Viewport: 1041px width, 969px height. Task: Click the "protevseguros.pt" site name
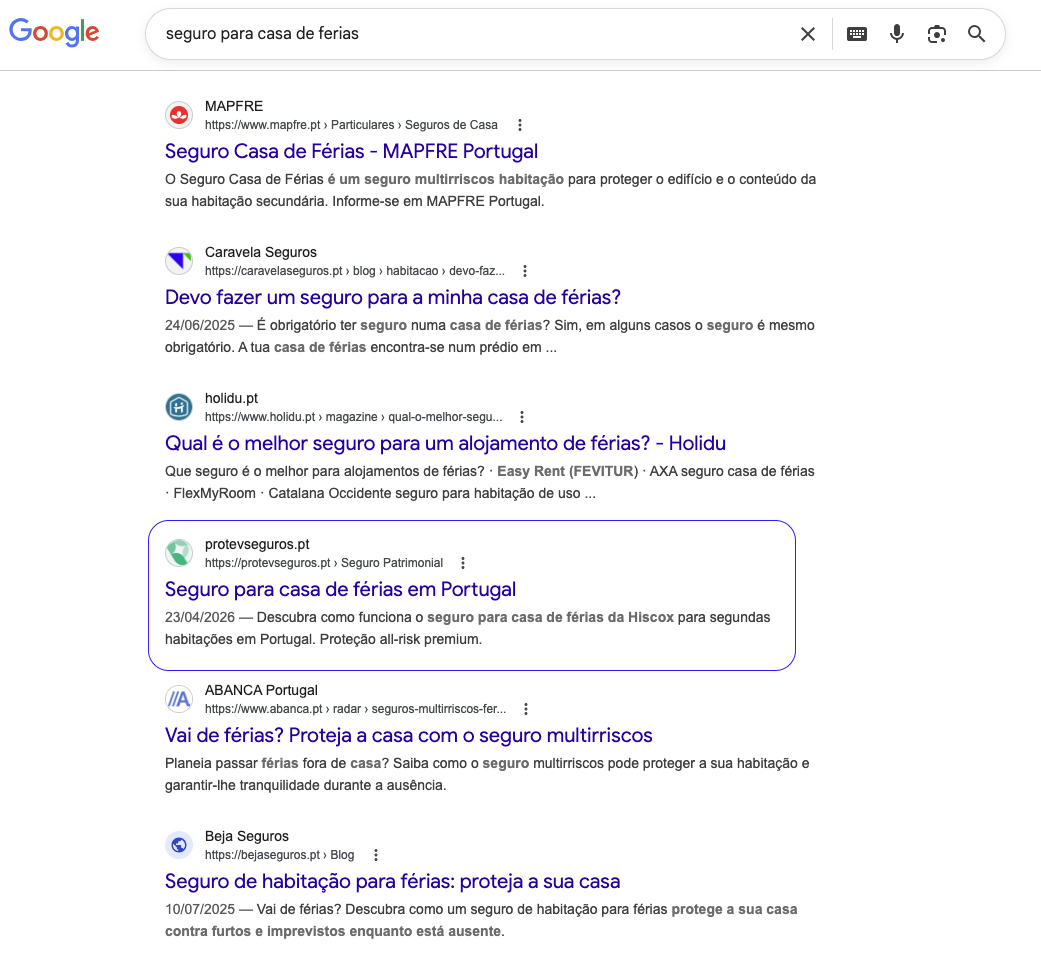pyautogui.click(x=257, y=544)
